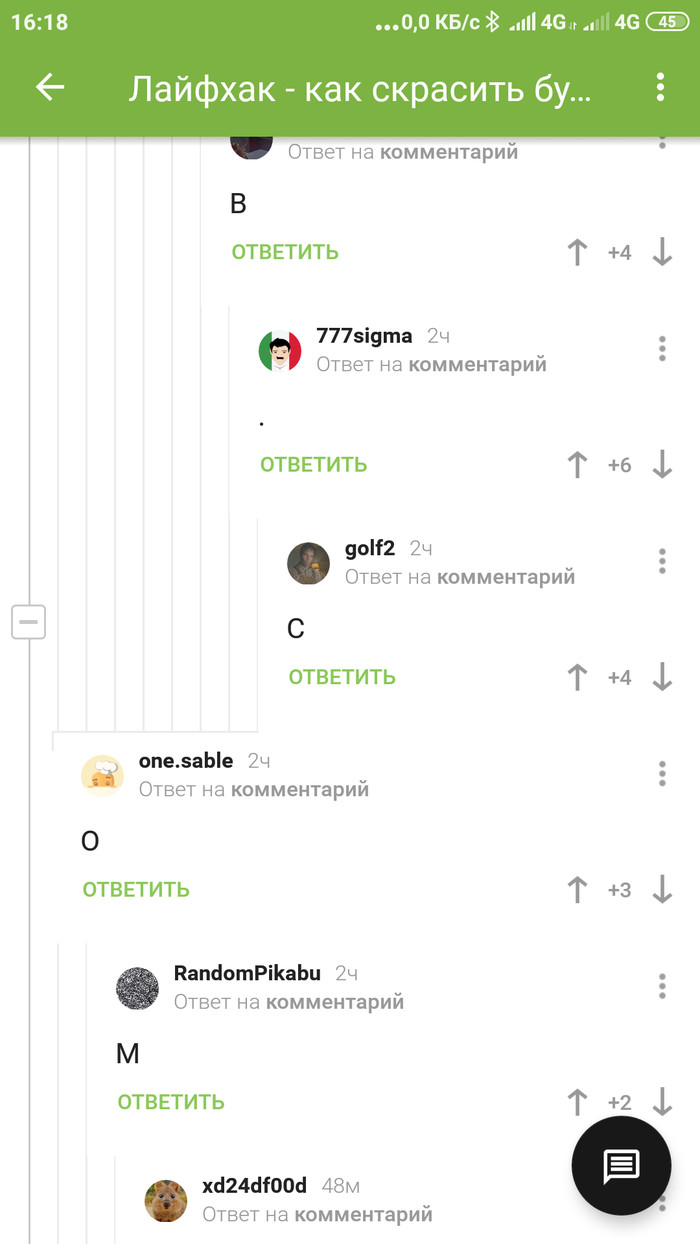Downvote one.sable's comment

pos(662,890)
